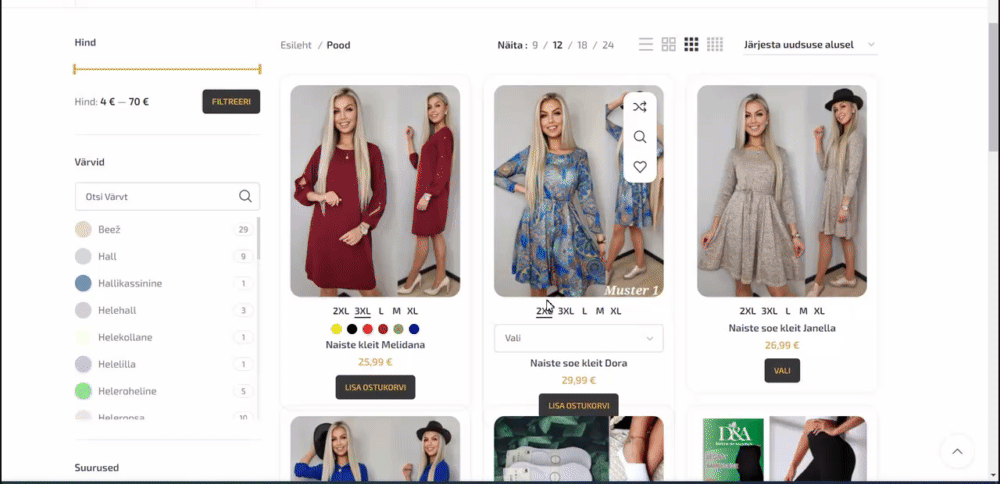Open the blue blouse with hat product image
1000x484 pixels.
click(x=375, y=448)
